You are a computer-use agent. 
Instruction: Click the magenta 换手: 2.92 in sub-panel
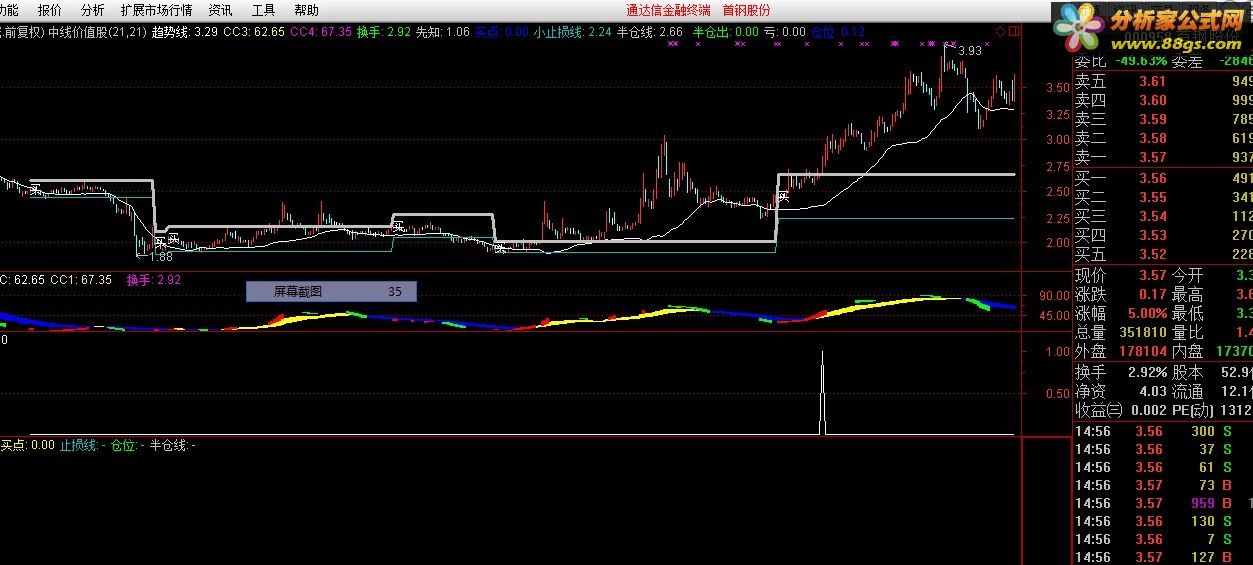[154, 280]
